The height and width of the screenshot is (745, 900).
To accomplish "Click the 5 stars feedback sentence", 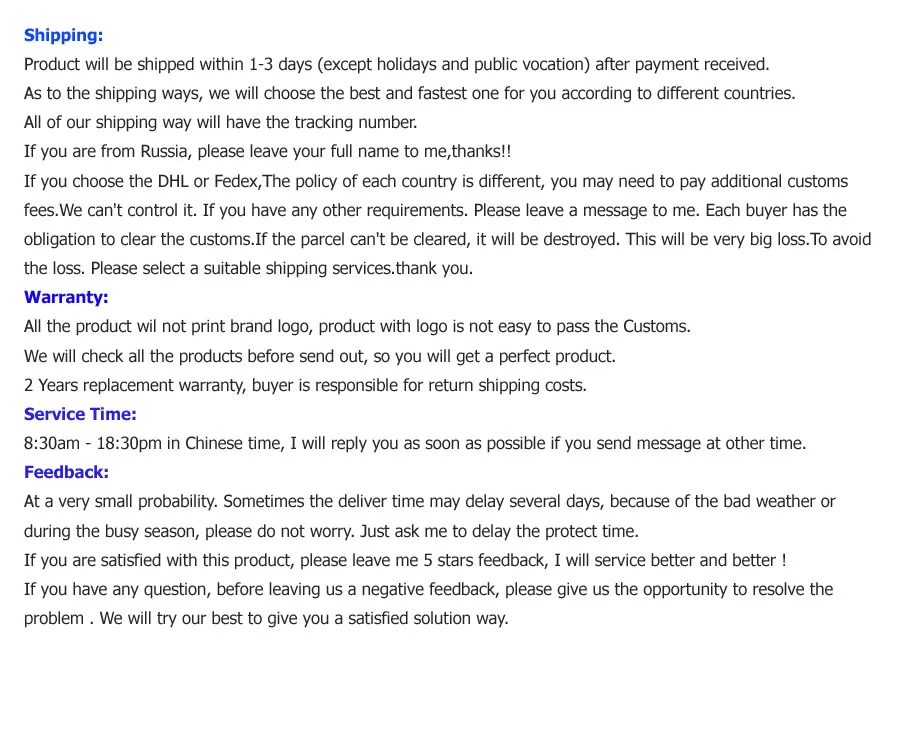I will 405,560.
